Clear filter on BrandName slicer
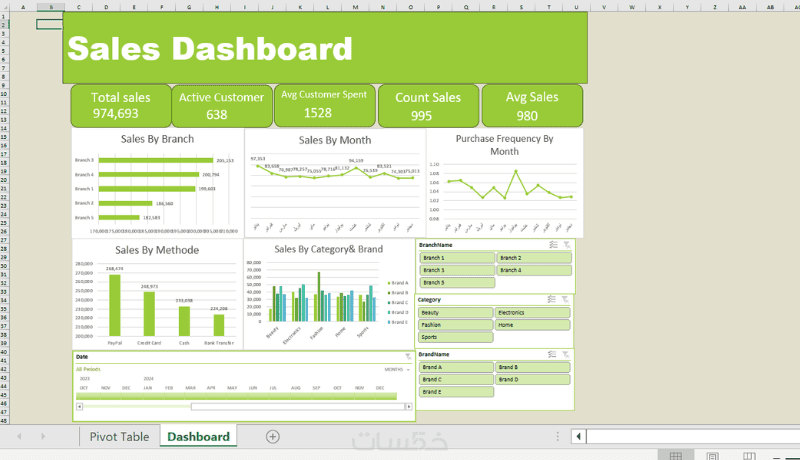The height and width of the screenshot is (460, 800). (566, 354)
